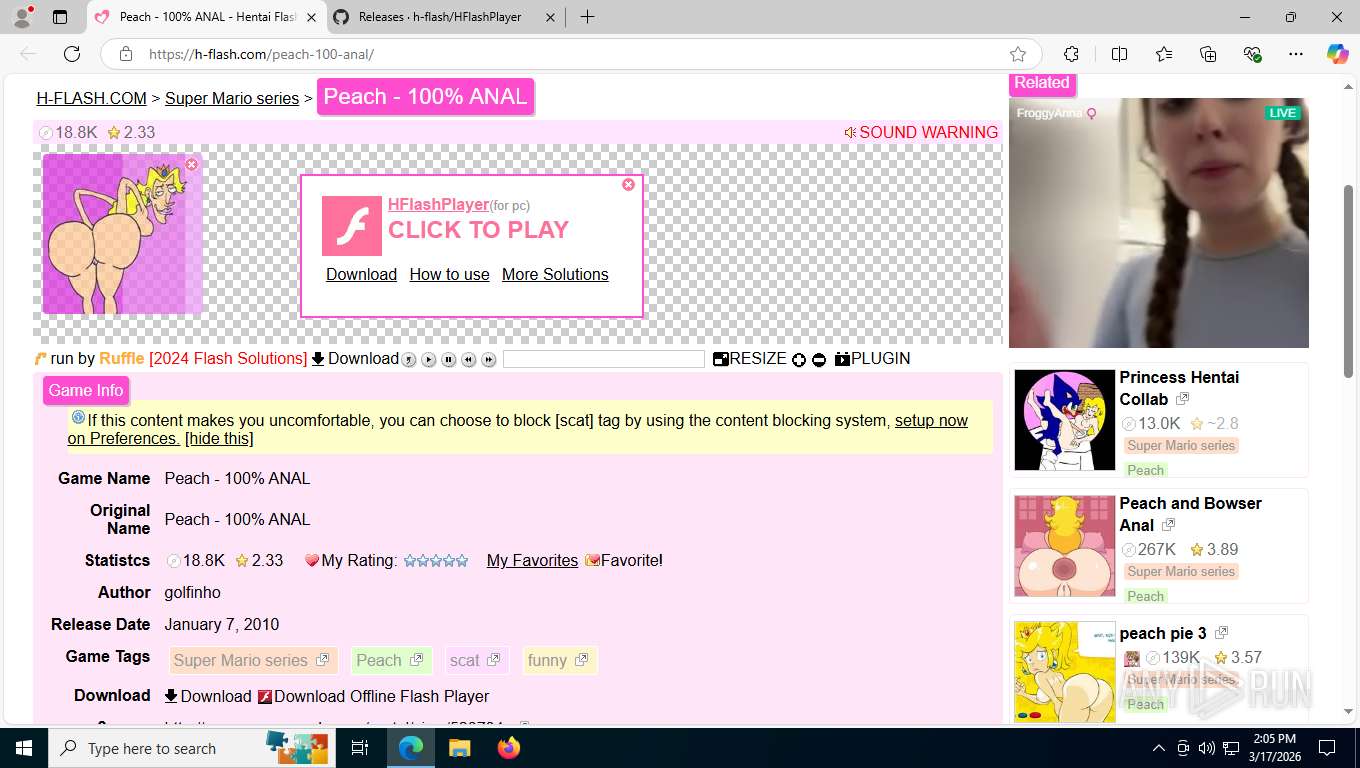Add this page to favorites star
Image resolution: width=1360 pixels, height=768 pixels.
coord(1018,54)
